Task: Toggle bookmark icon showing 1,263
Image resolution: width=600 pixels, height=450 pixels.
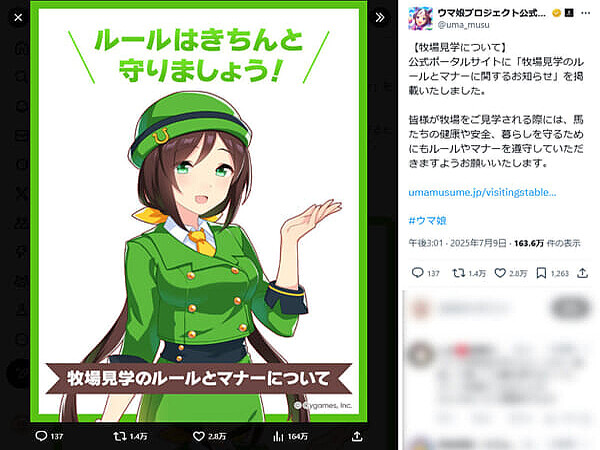Action: coord(541,273)
